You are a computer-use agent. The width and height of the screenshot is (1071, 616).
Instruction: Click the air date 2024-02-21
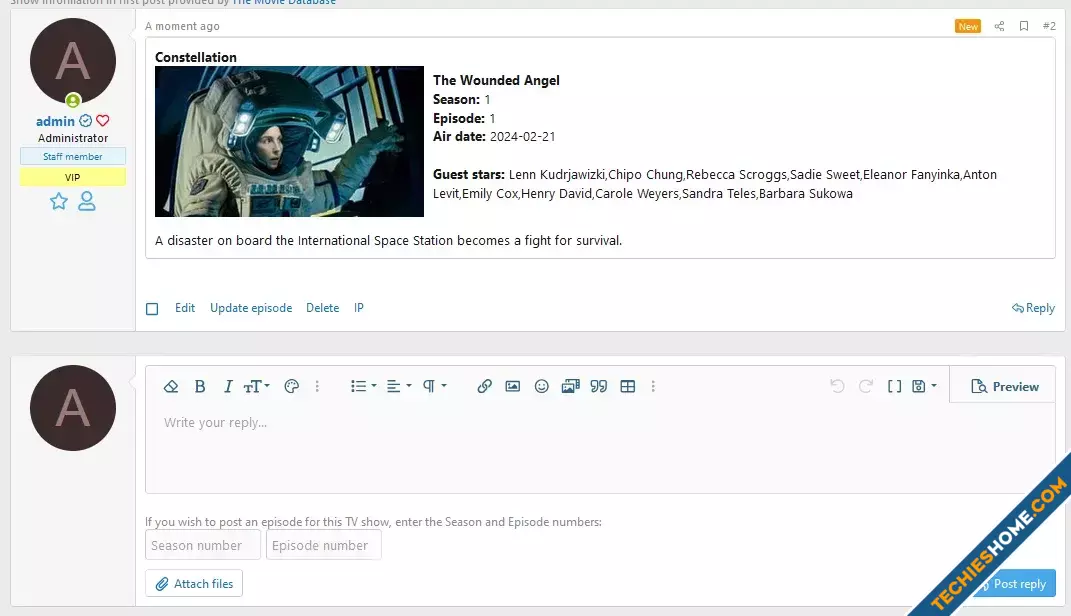pyautogui.click(x=523, y=137)
